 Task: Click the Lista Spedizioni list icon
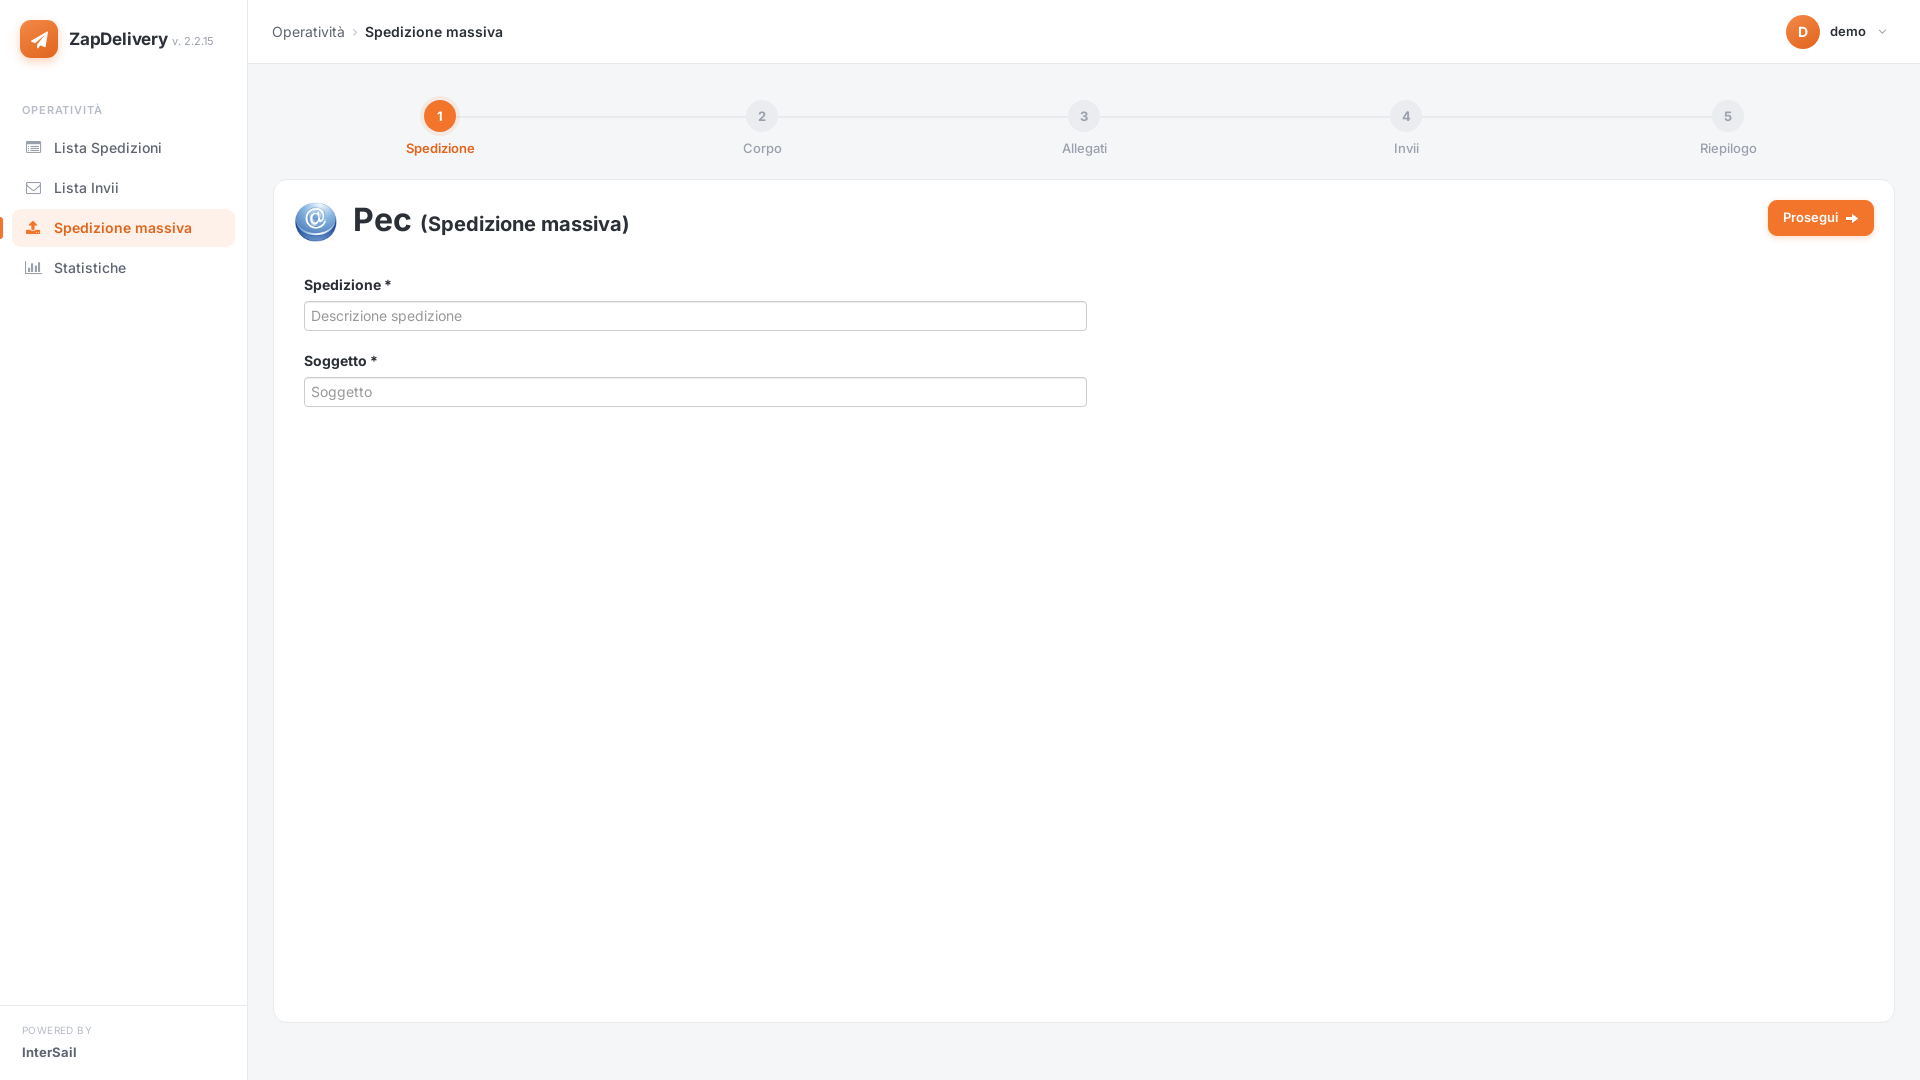(x=33, y=148)
